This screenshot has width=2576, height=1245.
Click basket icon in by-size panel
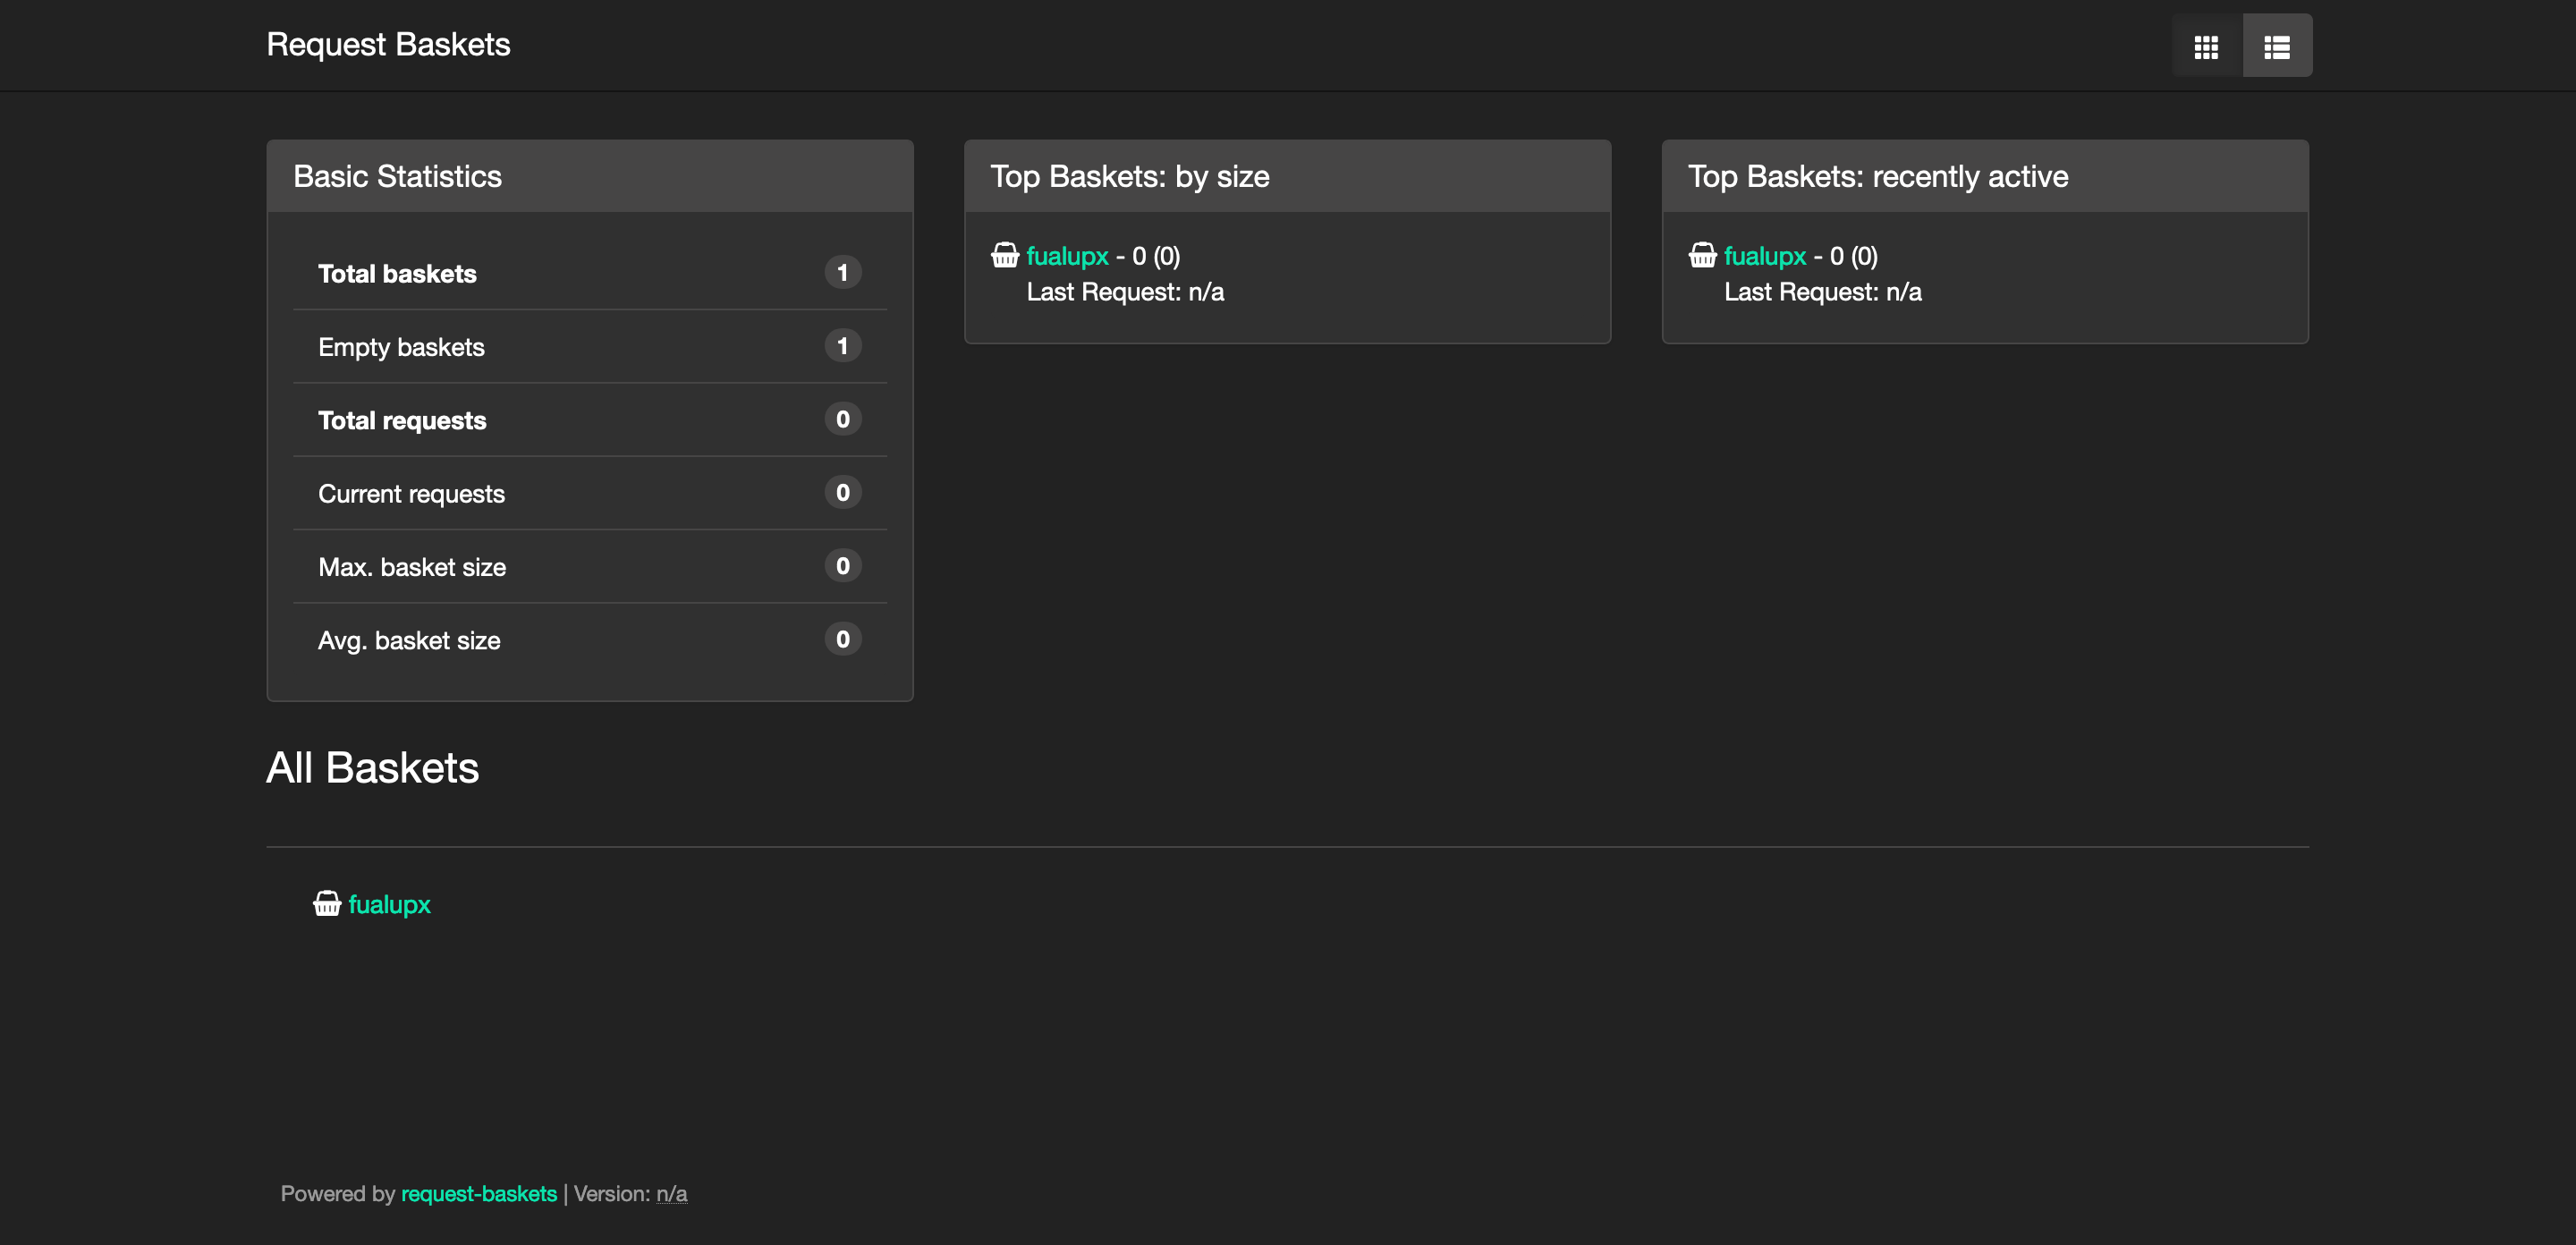[1004, 256]
